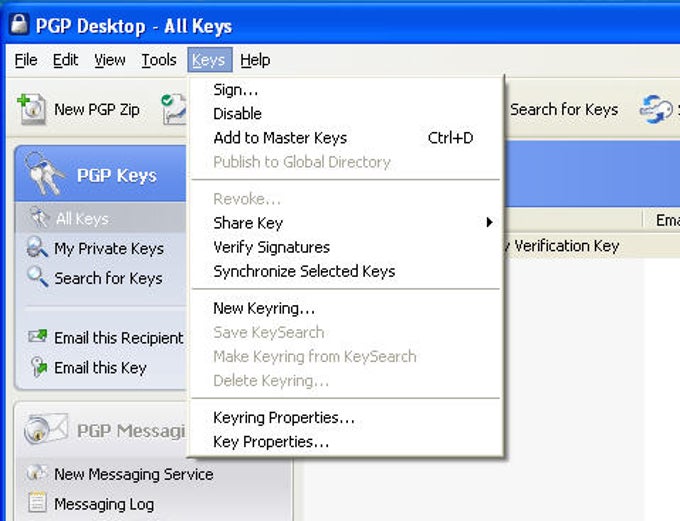Select Disable in the Keys menu

coord(346,114)
